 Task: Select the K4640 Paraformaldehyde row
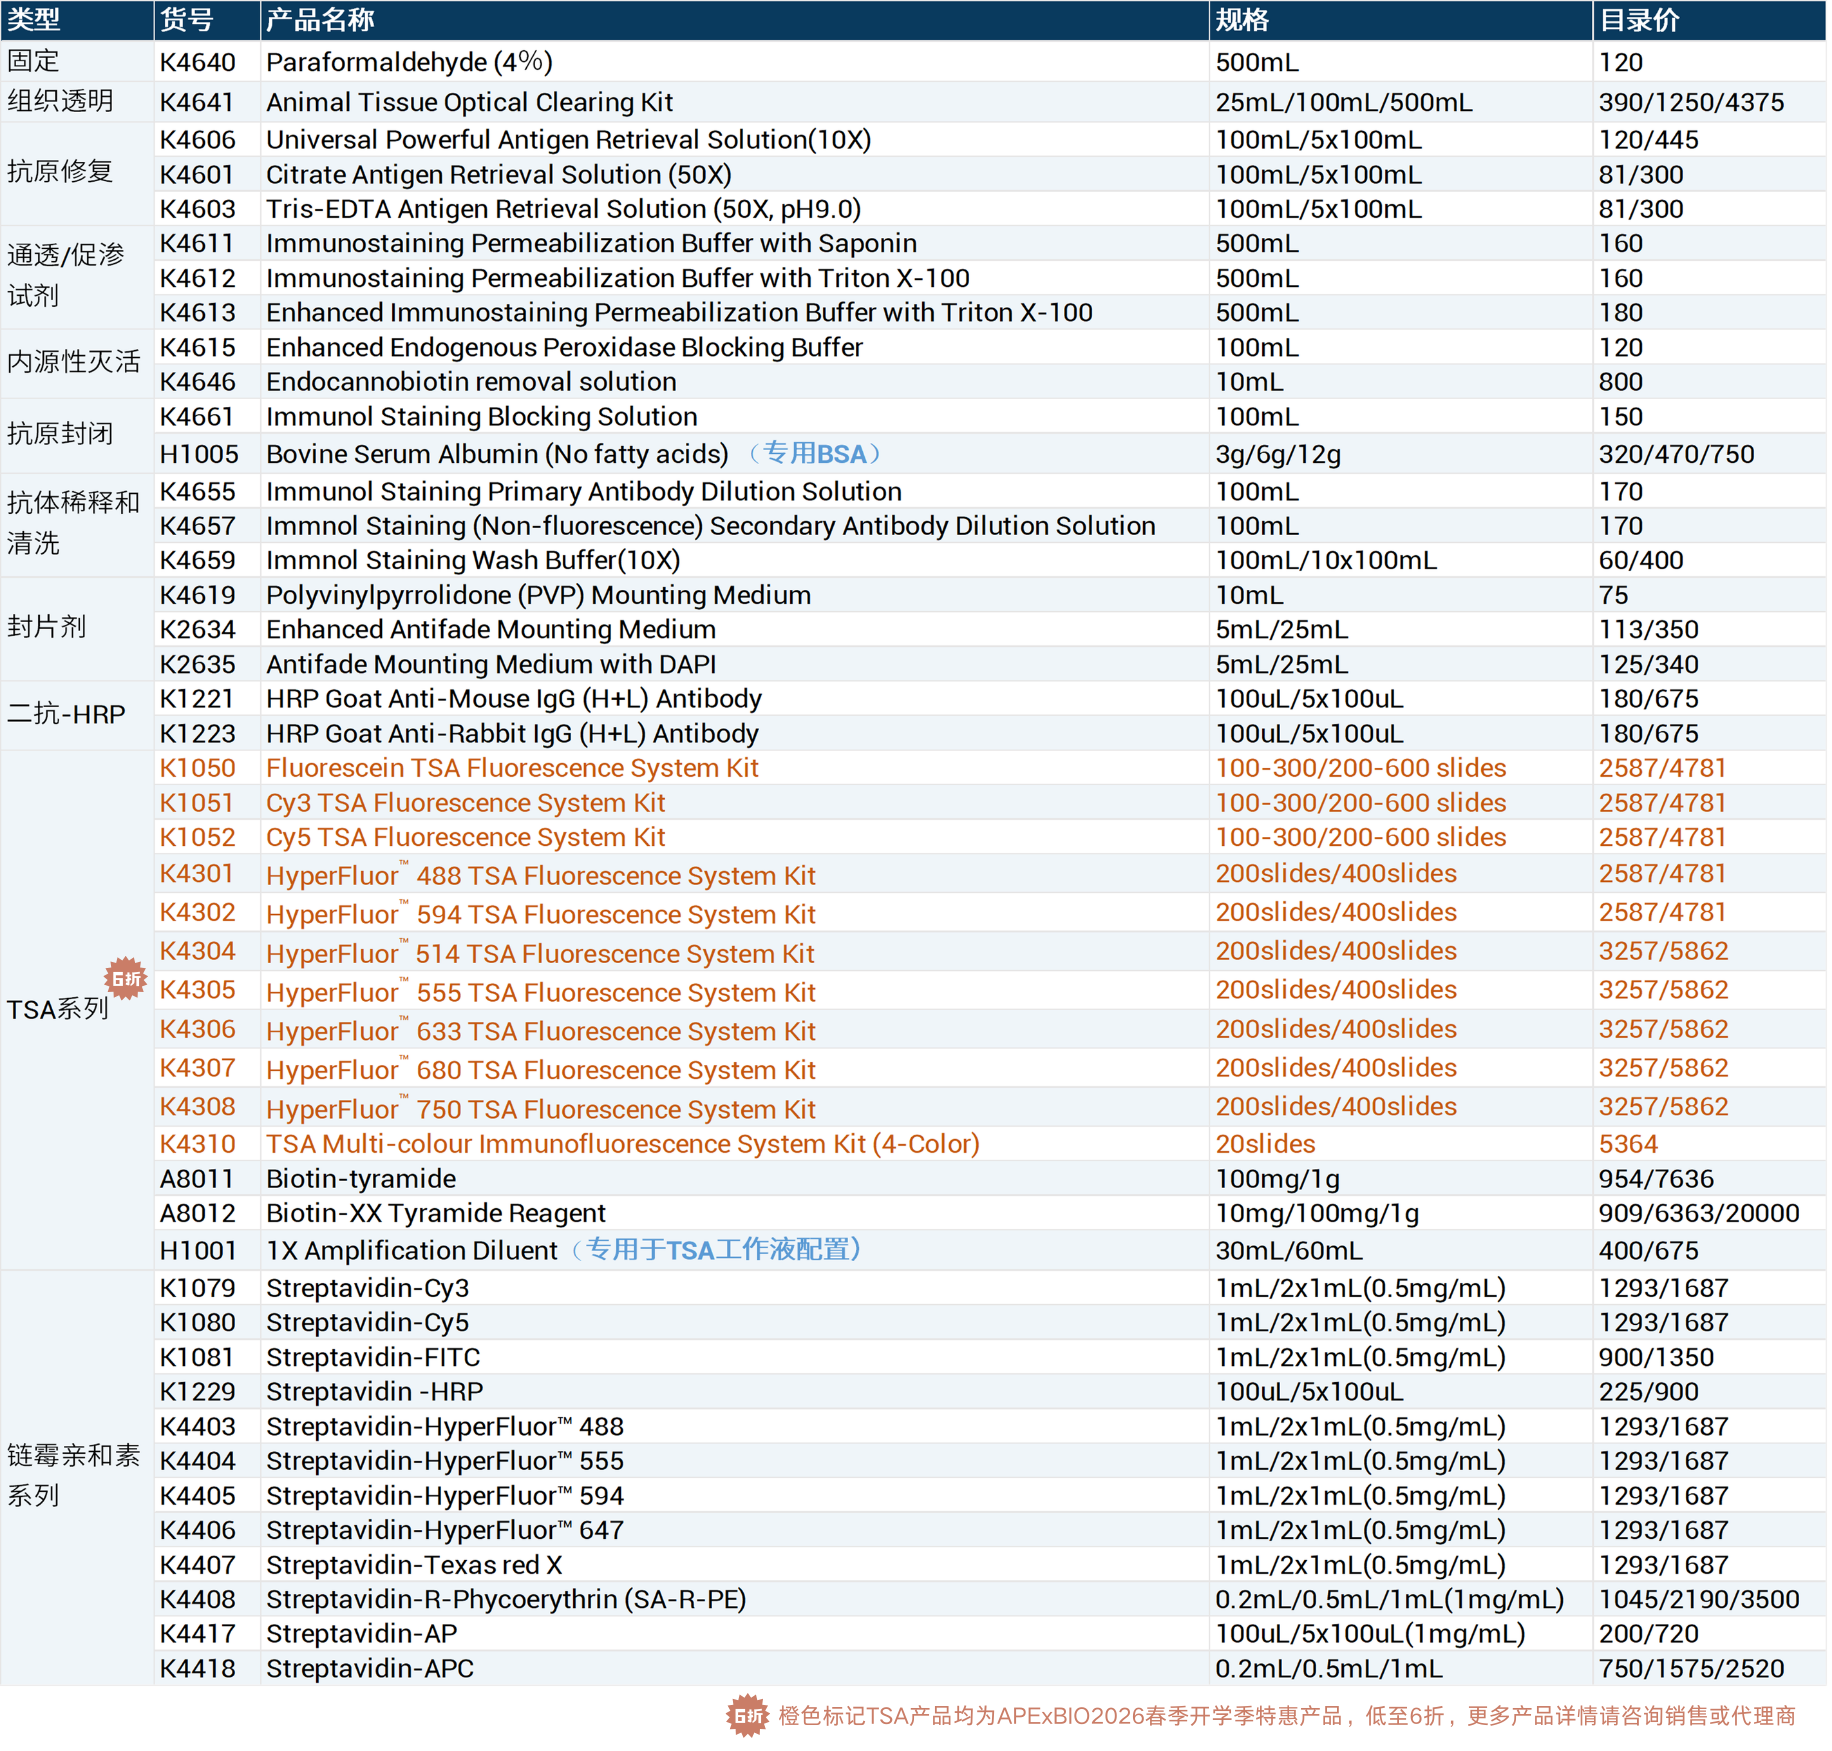(916, 62)
